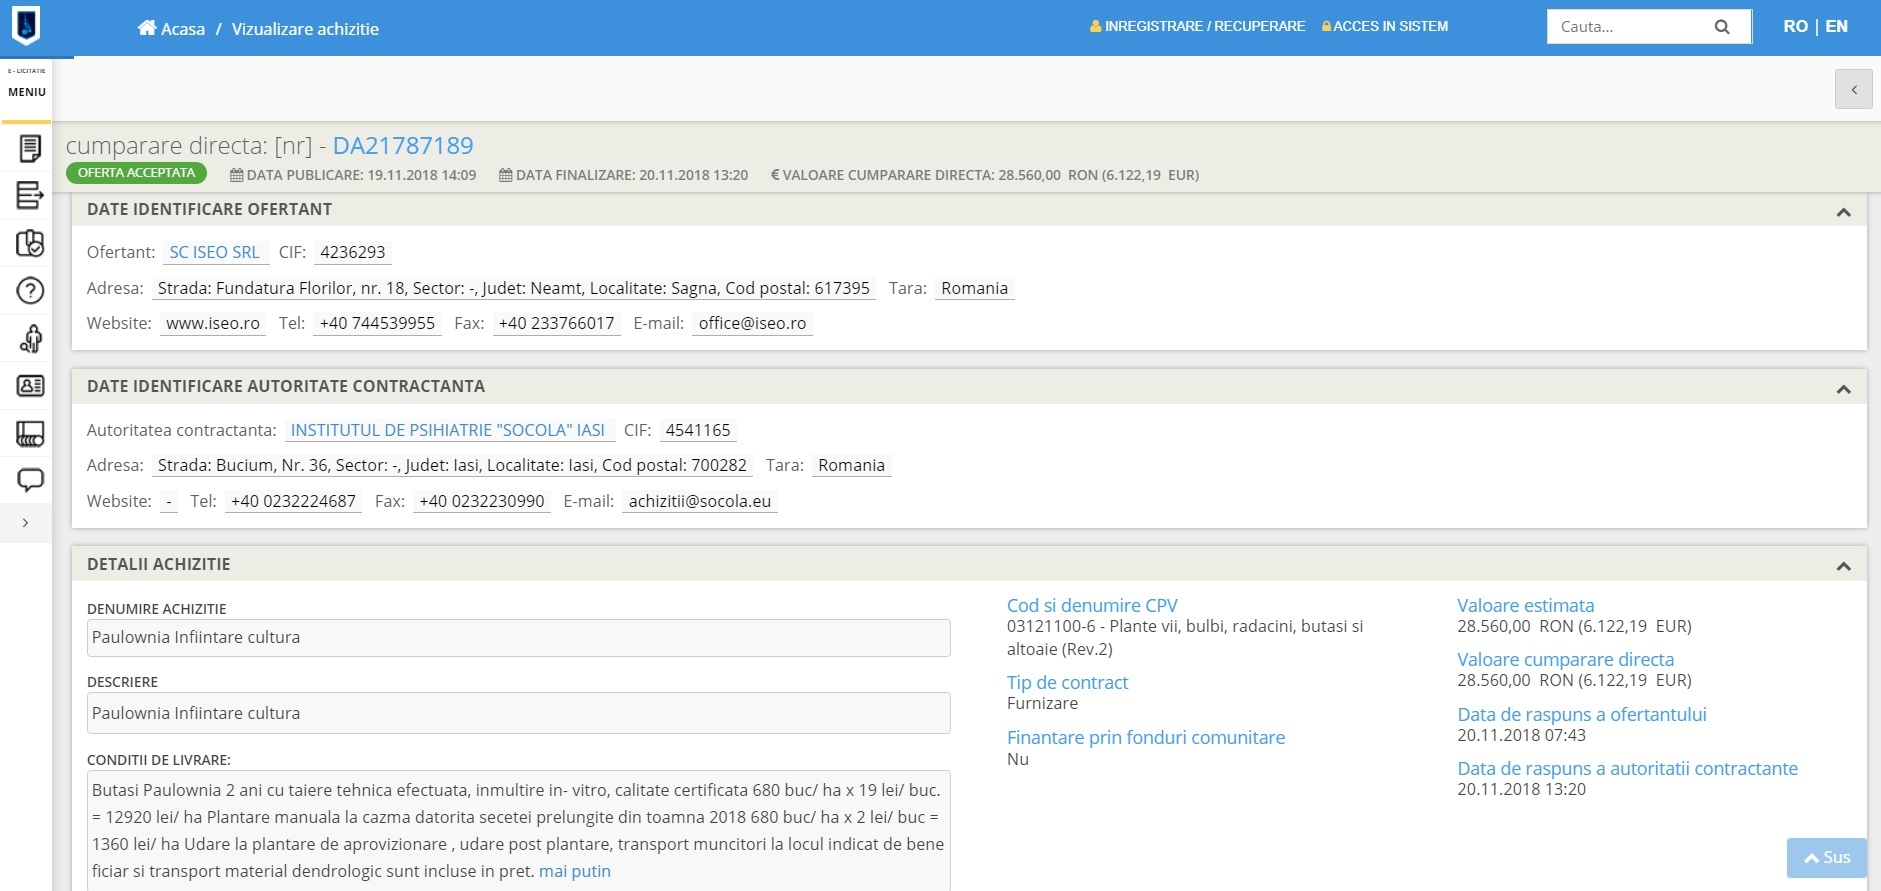Image resolution: width=1881 pixels, height=891 pixels.
Task: Click email office@iseo.ro
Action: point(752,323)
